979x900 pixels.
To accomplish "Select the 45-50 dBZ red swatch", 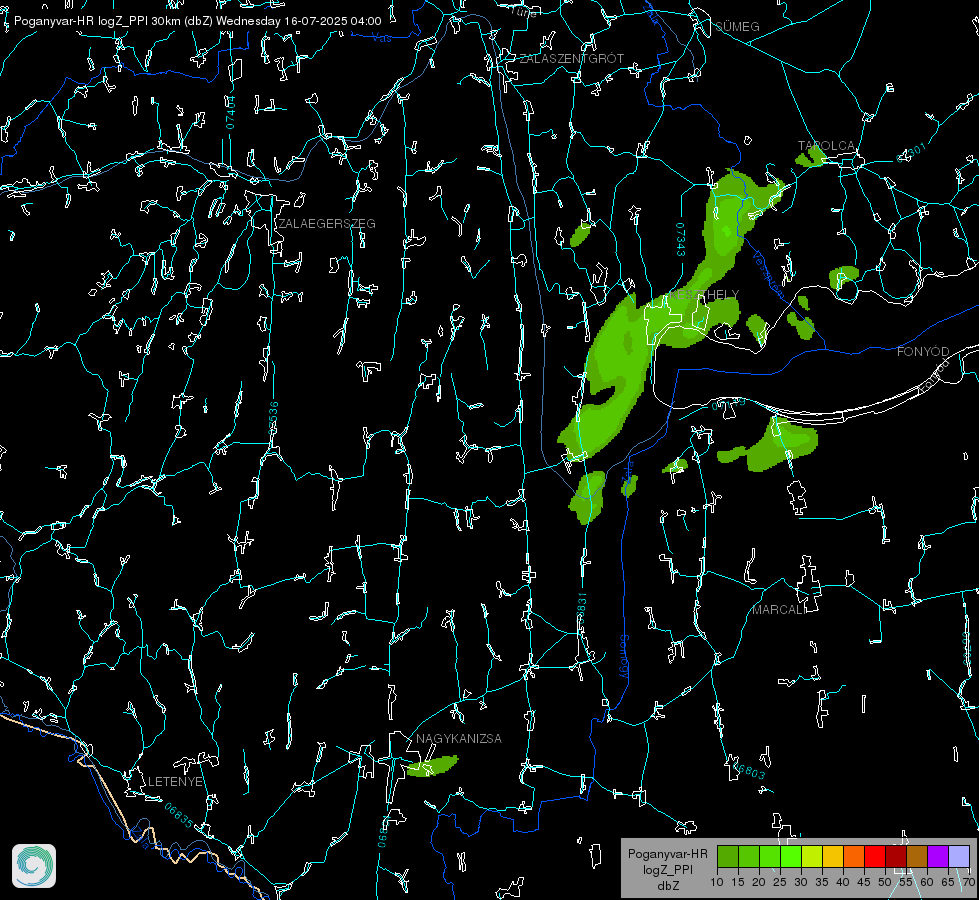I will (875, 856).
